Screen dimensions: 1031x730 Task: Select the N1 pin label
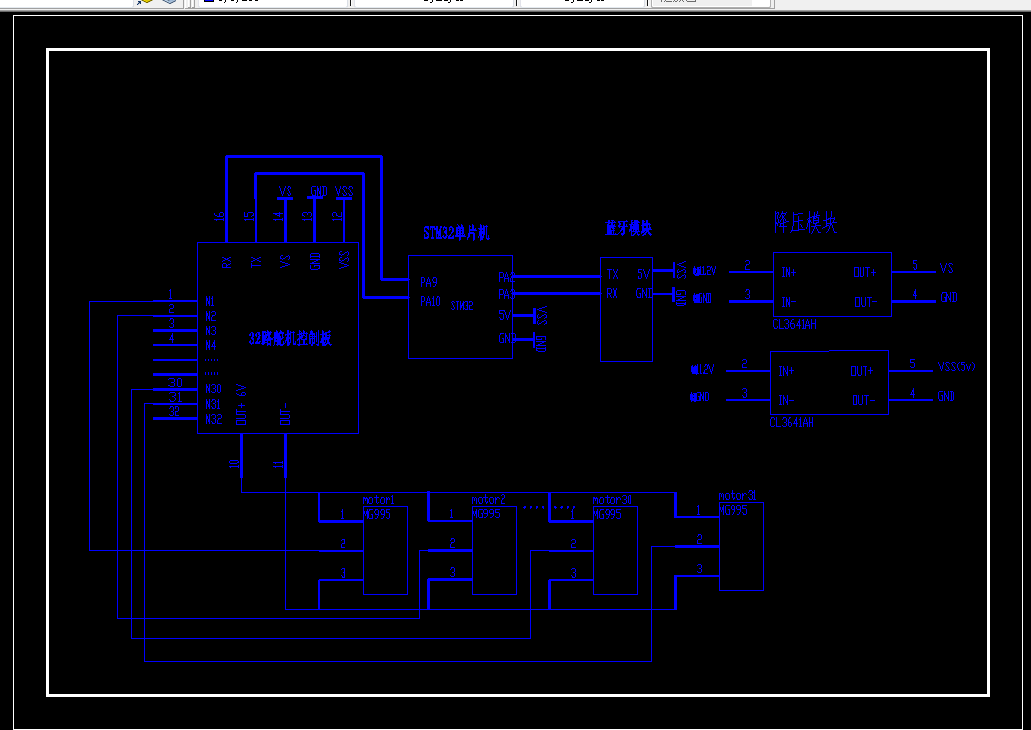click(210, 301)
